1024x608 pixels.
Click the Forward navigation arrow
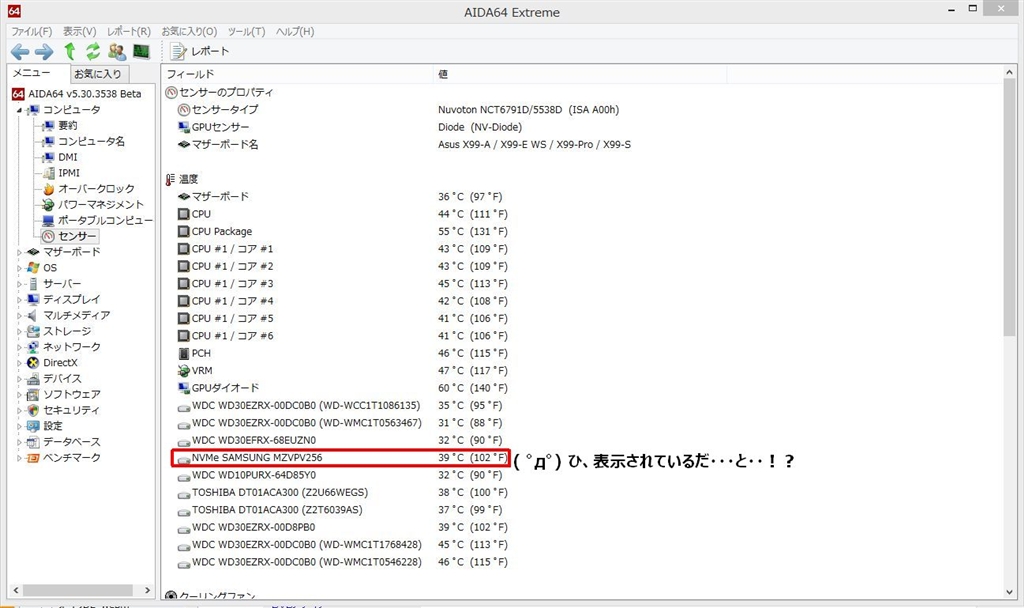coord(44,52)
